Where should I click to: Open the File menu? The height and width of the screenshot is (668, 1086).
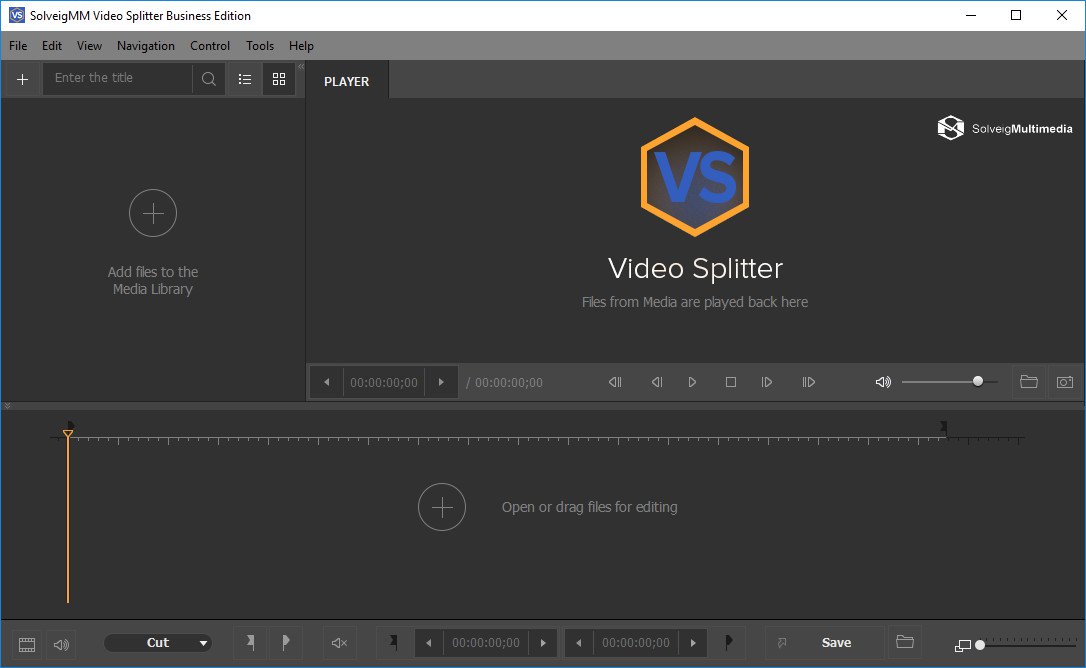tap(18, 46)
